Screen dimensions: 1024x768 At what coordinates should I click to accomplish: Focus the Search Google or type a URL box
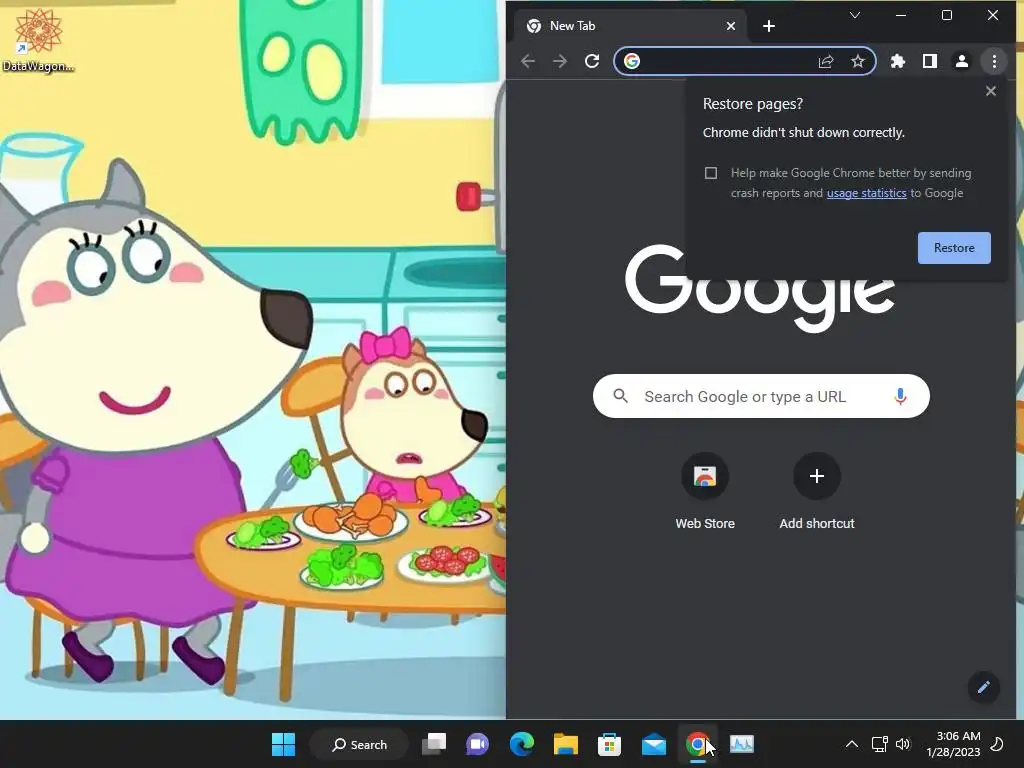[x=761, y=396]
